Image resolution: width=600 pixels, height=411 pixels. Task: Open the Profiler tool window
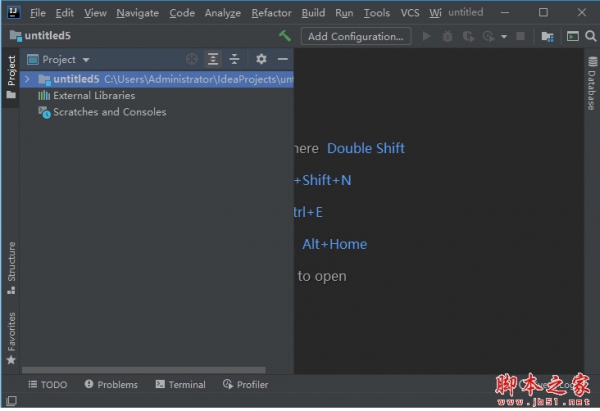point(246,385)
